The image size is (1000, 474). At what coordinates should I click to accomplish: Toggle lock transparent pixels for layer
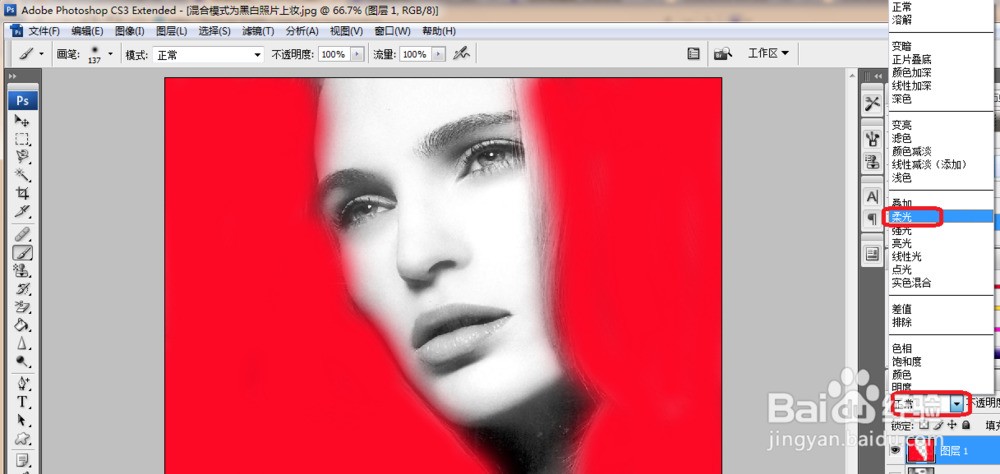click(x=923, y=425)
